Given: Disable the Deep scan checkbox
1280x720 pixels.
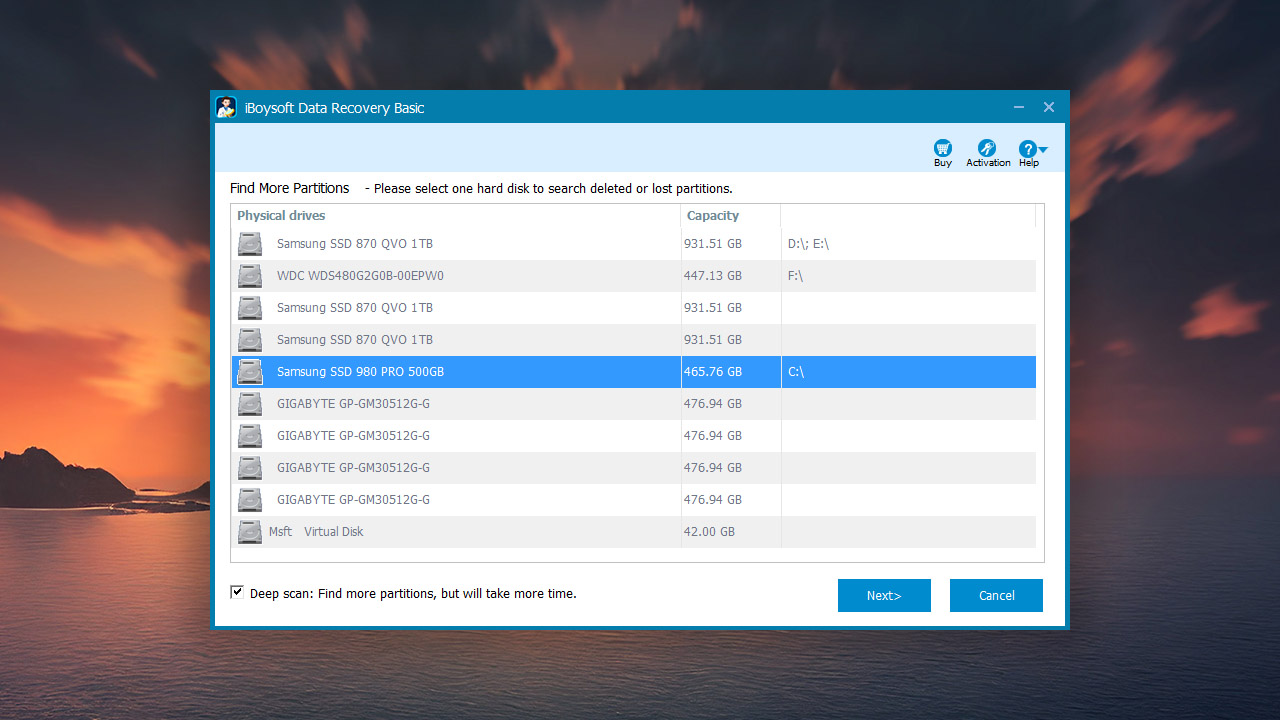Looking at the screenshot, I should point(237,592).
